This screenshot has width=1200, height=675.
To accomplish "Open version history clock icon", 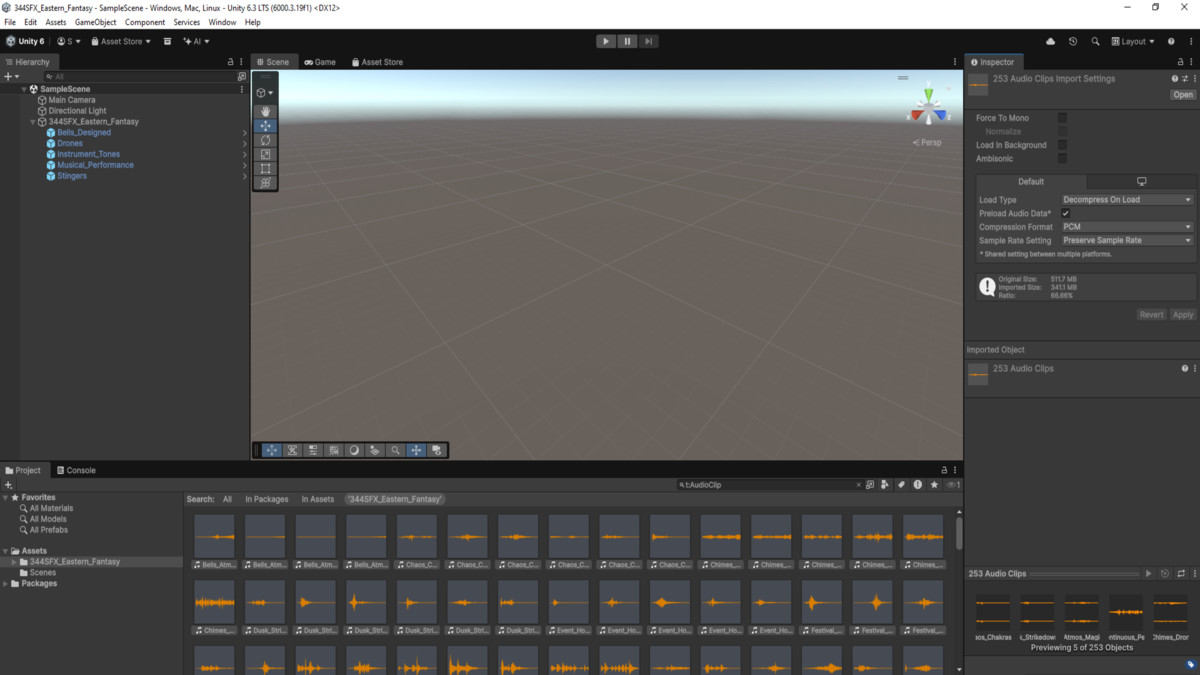I will tap(1073, 41).
